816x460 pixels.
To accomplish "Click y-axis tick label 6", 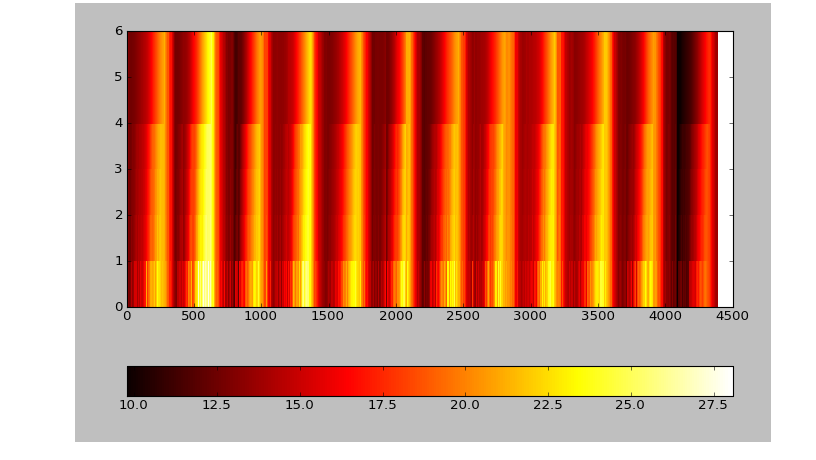I will pos(119,31).
